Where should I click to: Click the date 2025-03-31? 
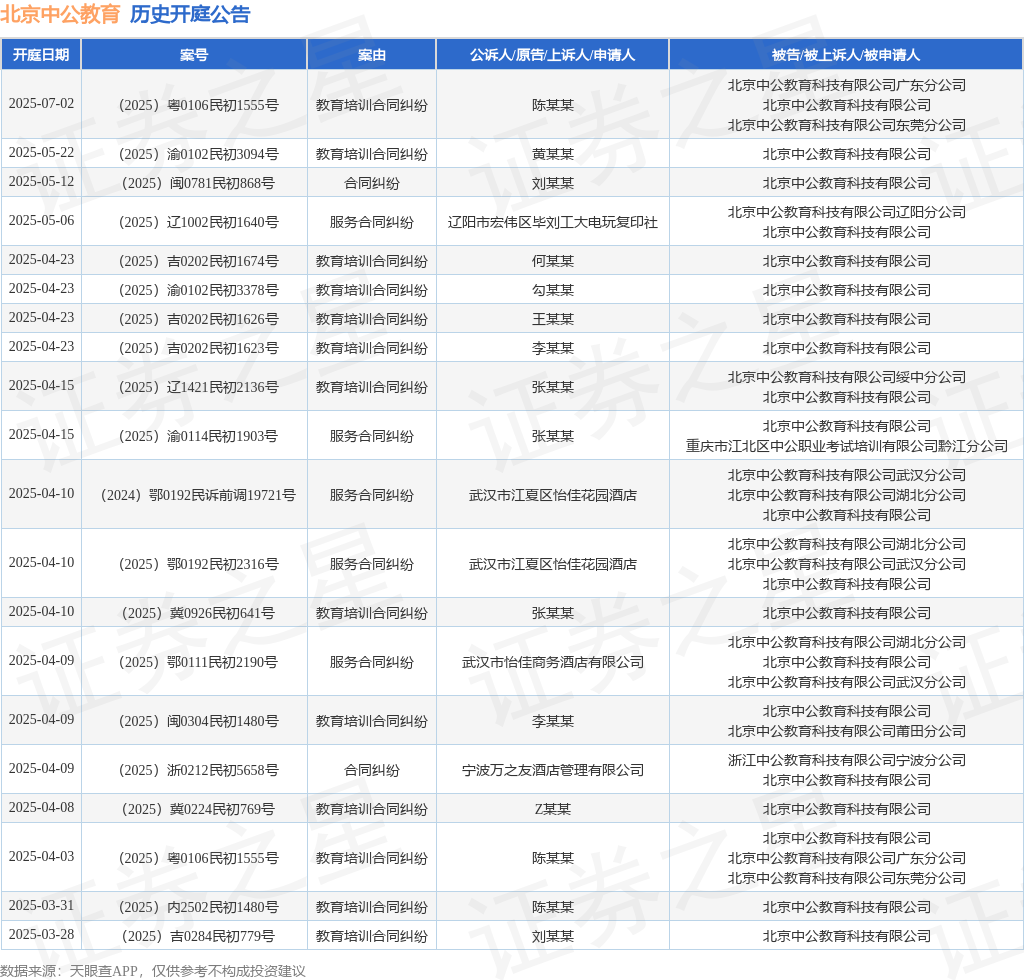pos(41,906)
